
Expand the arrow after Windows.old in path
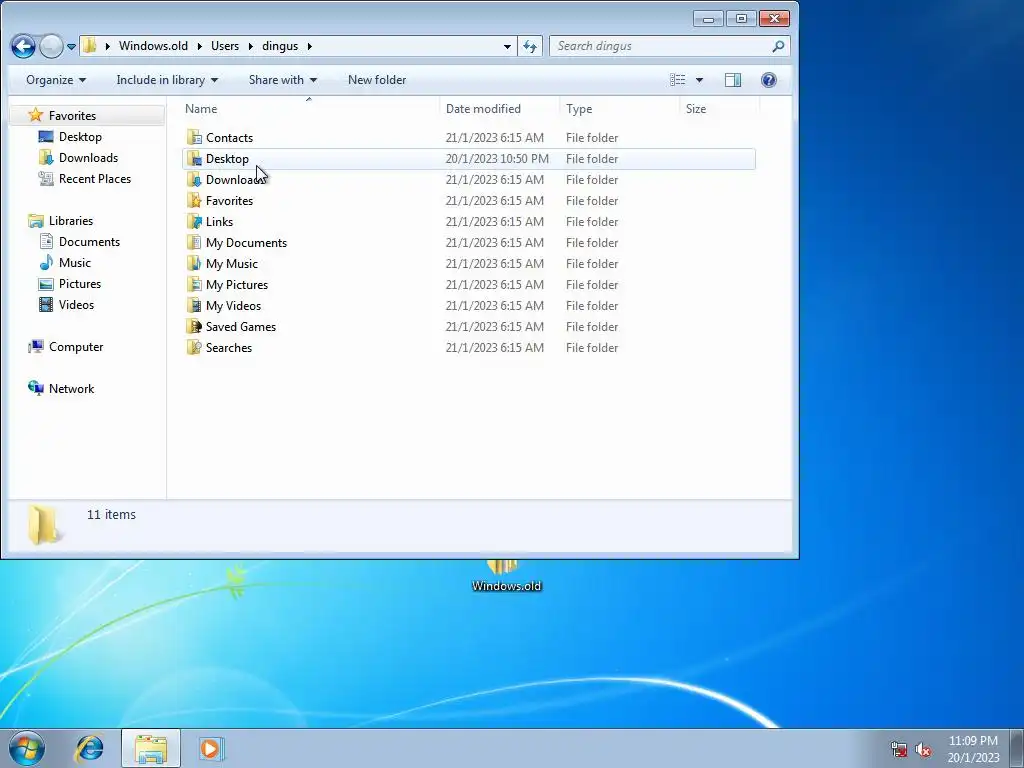pyautogui.click(x=200, y=46)
